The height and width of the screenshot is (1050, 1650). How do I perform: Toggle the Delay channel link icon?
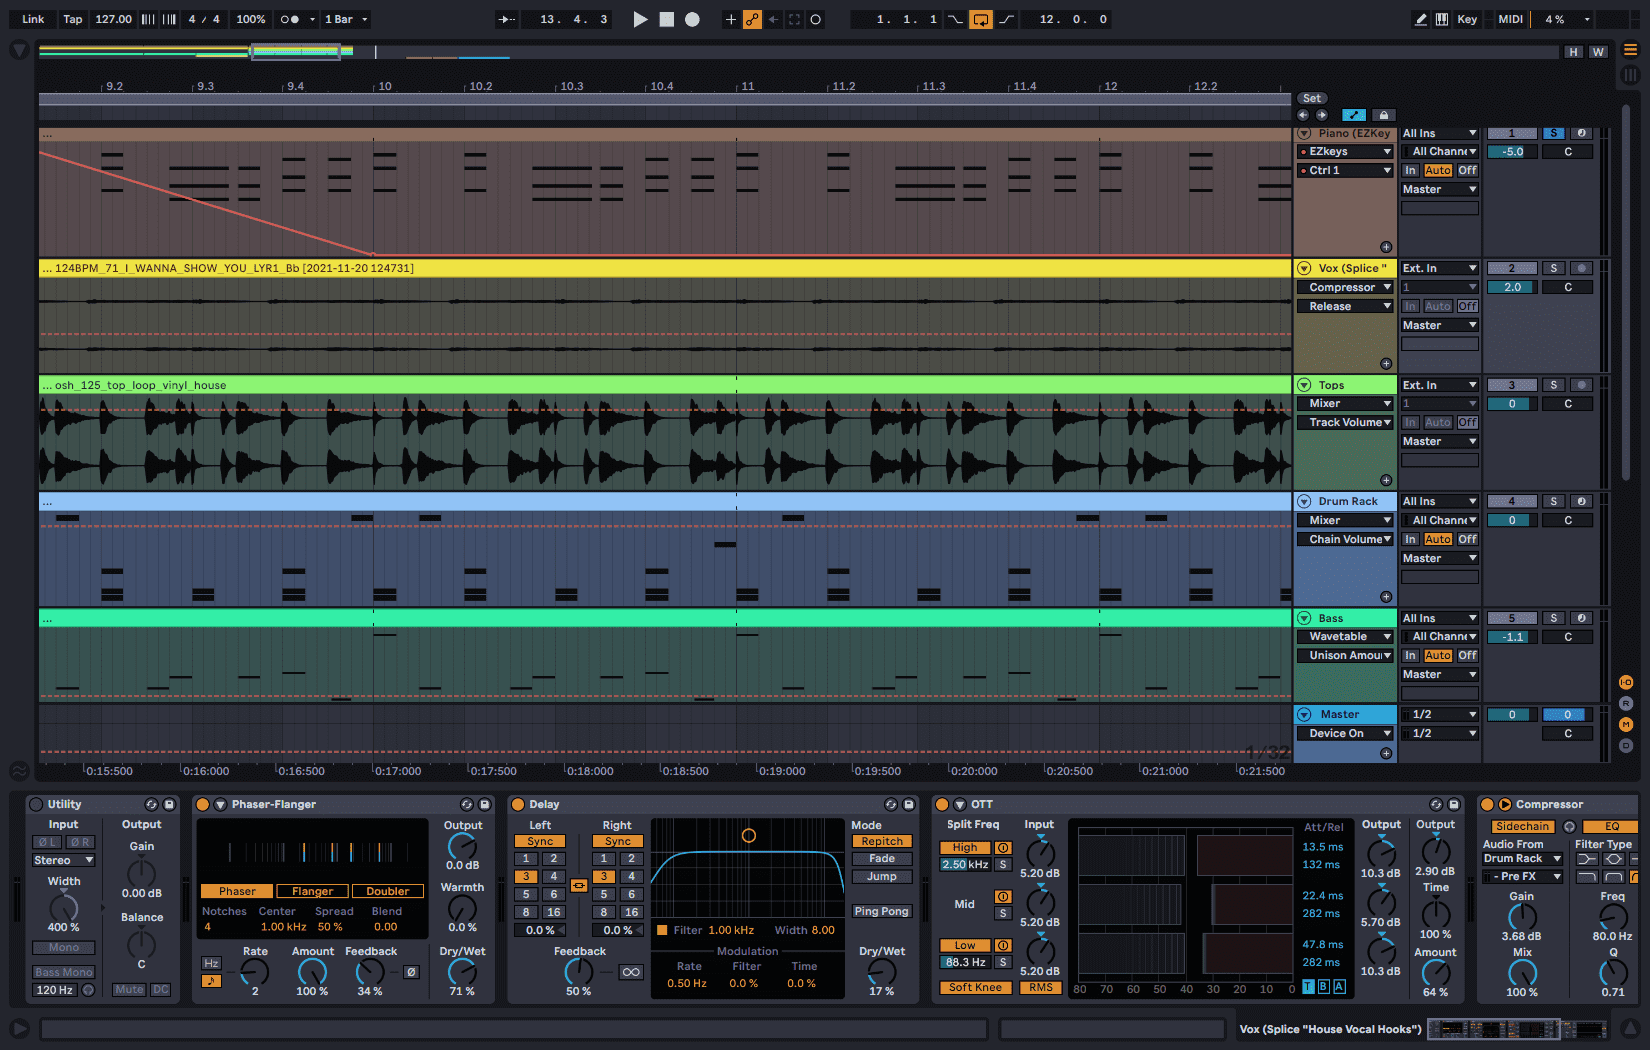point(578,885)
